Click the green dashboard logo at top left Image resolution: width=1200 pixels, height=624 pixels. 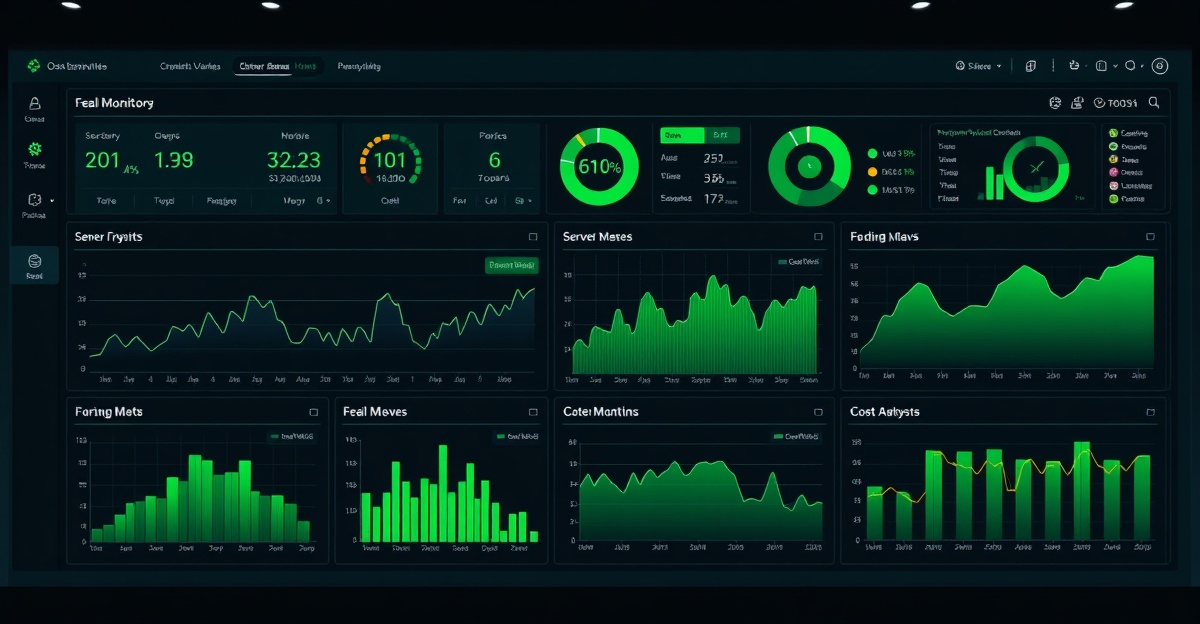(33, 67)
